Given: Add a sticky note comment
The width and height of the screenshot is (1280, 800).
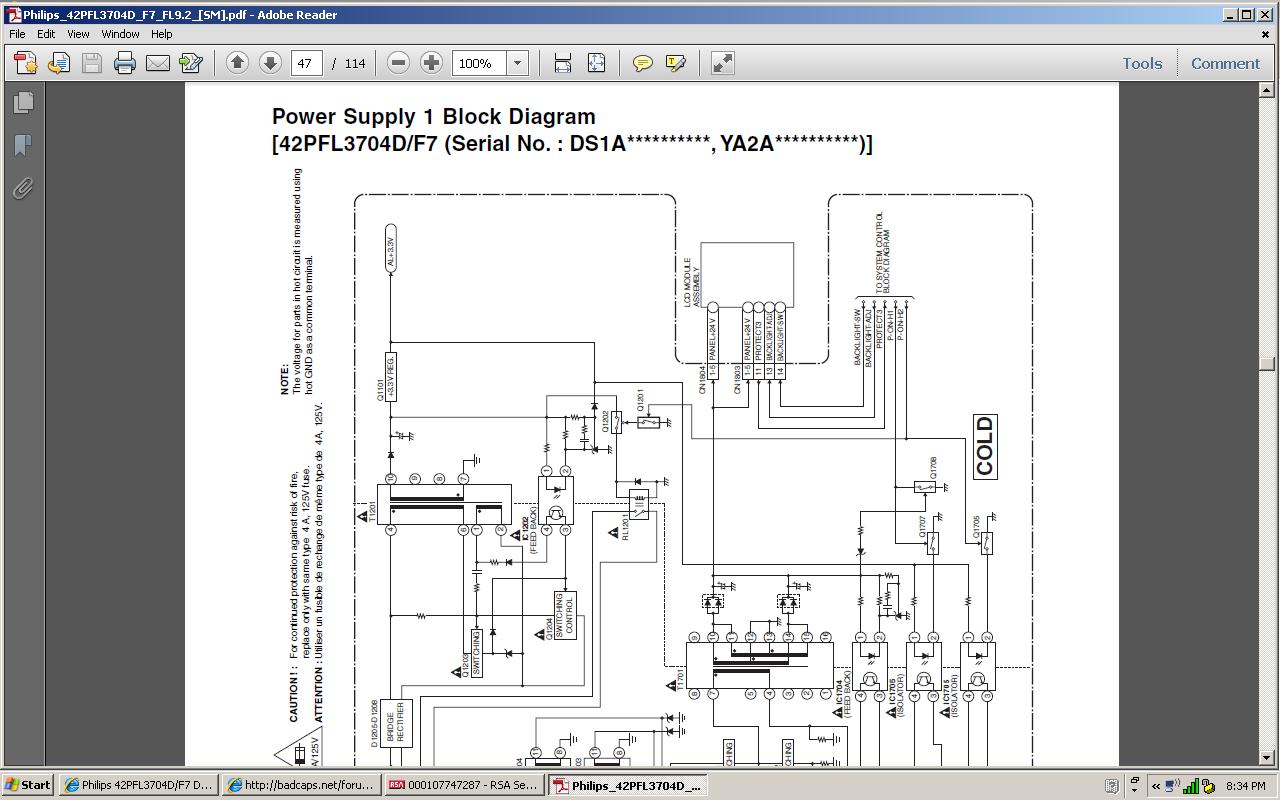Looking at the screenshot, I should (643, 63).
